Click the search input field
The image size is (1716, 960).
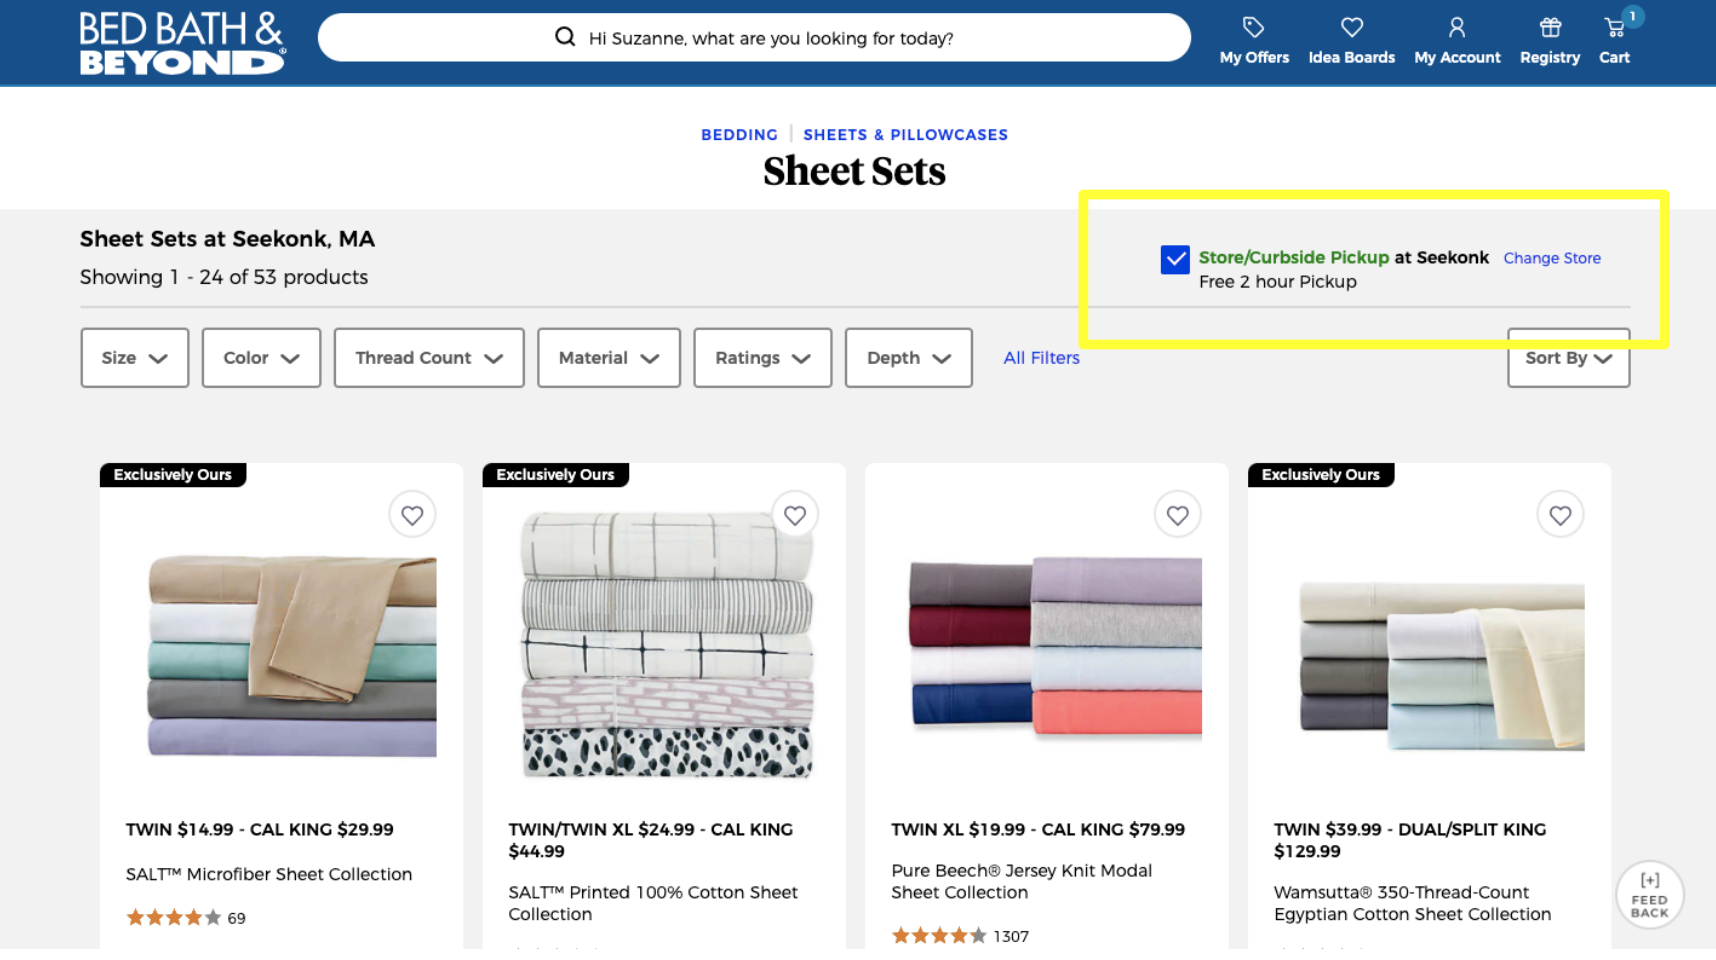[754, 37]
